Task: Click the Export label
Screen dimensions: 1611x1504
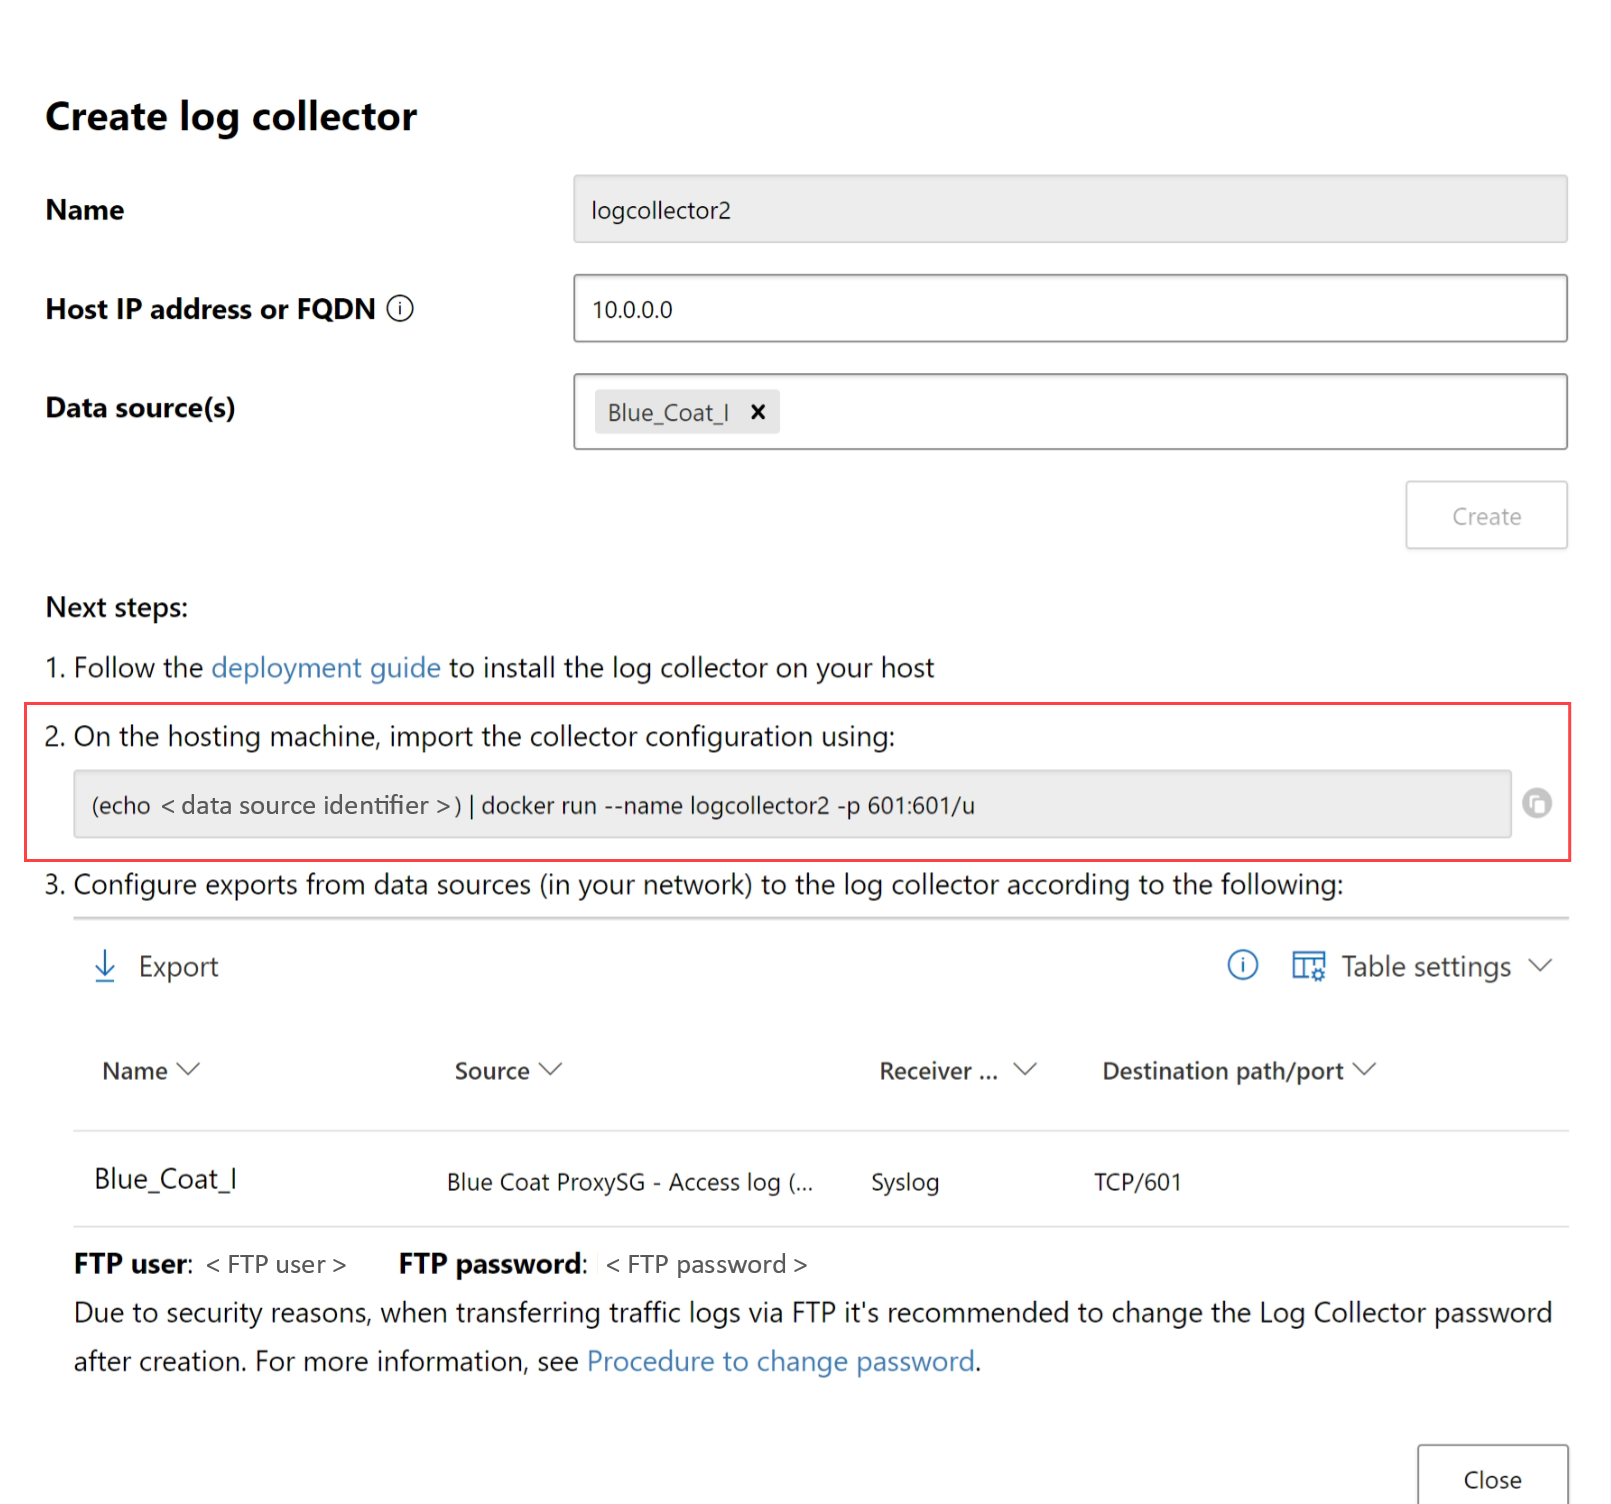Action: 178,967
